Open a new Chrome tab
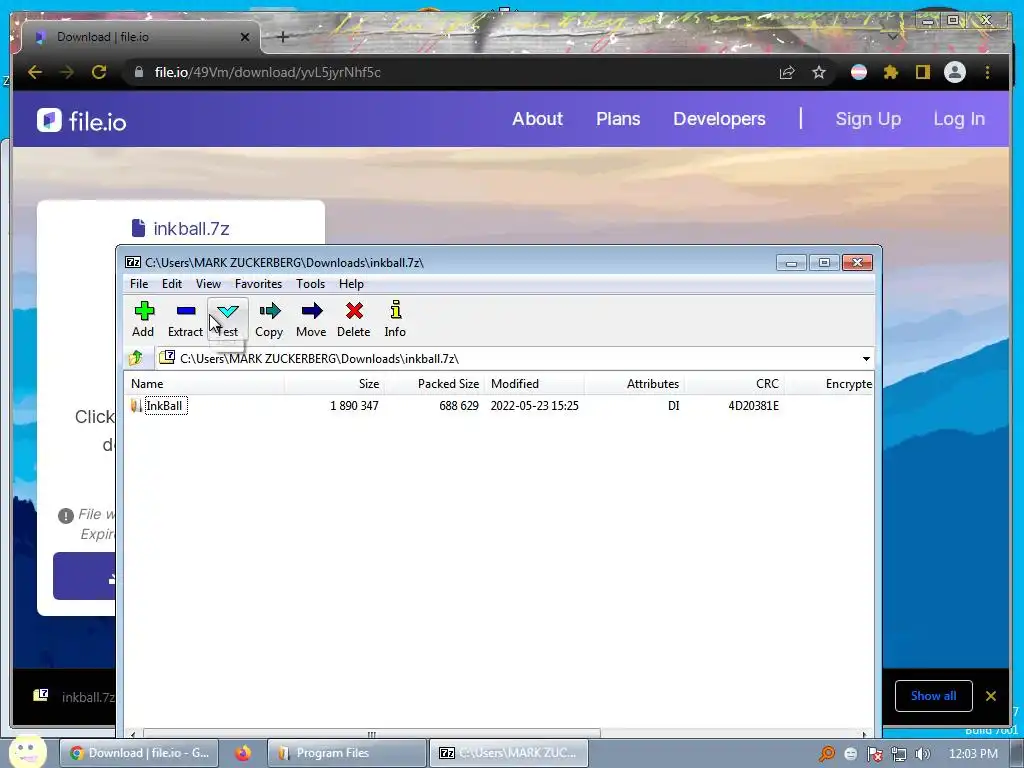This screenshot has width=1024, height=768. pos(283,37)
